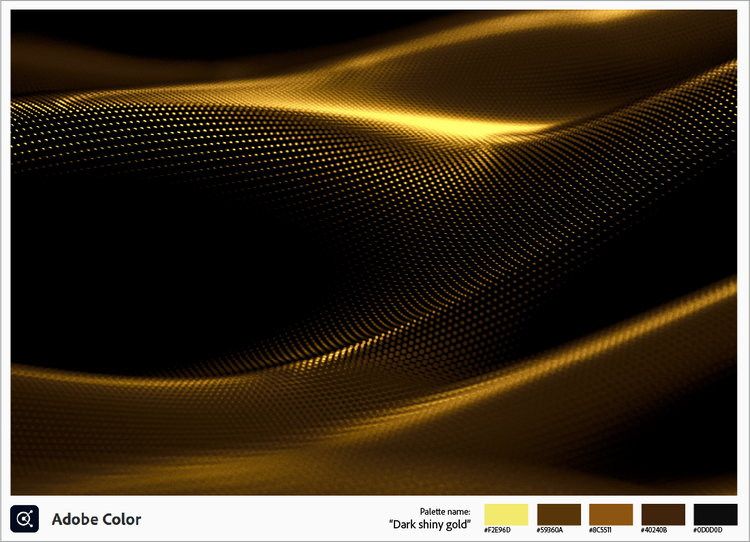
Task: Select the dark brown #59360A swatch
Action: (559, 514)
